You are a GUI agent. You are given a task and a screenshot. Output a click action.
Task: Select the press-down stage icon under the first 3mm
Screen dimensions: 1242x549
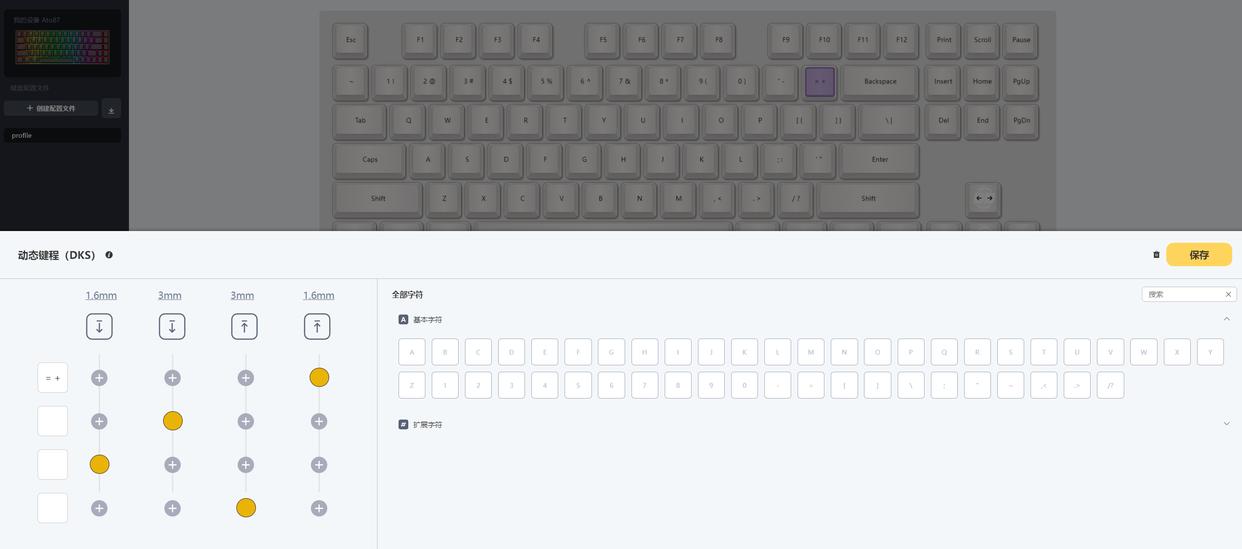click(x=172, y=326)
